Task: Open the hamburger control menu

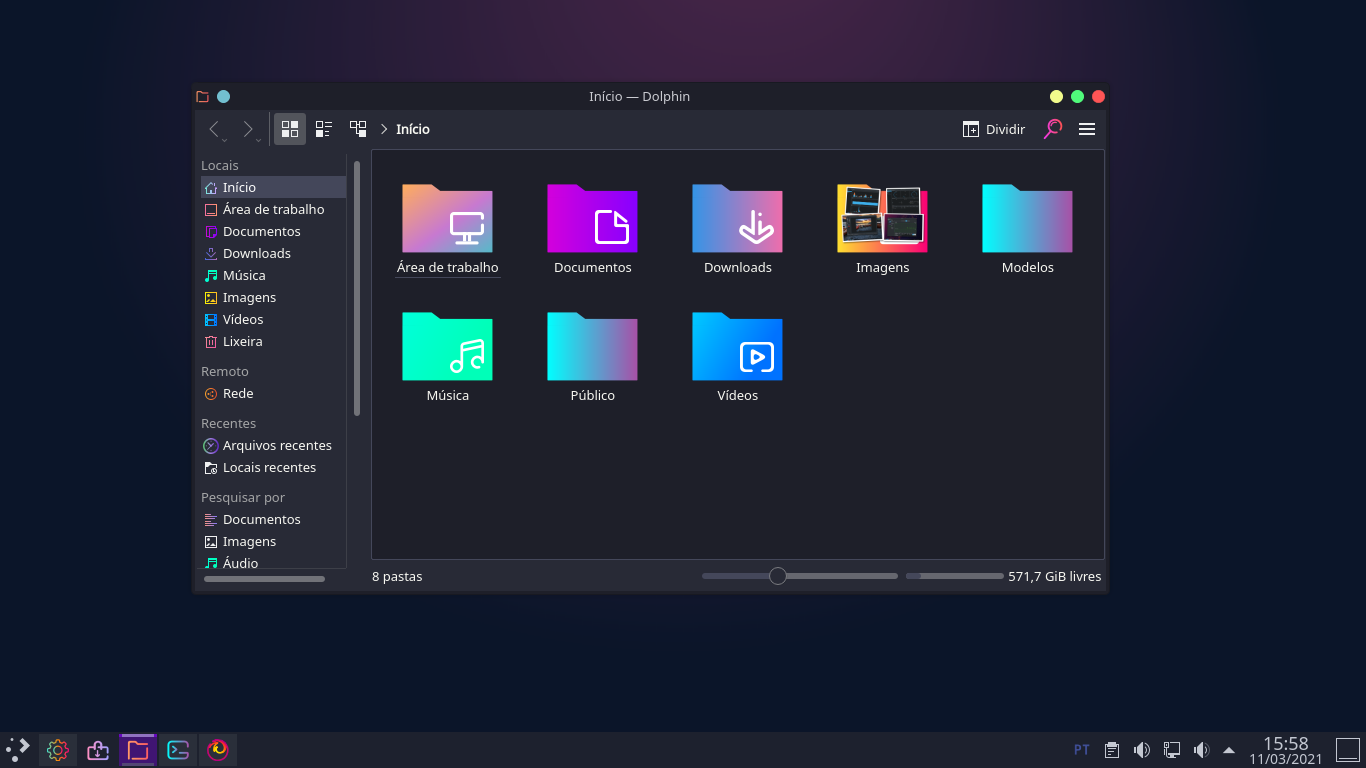Action: pyautogui.click(x=1087, y=129)
